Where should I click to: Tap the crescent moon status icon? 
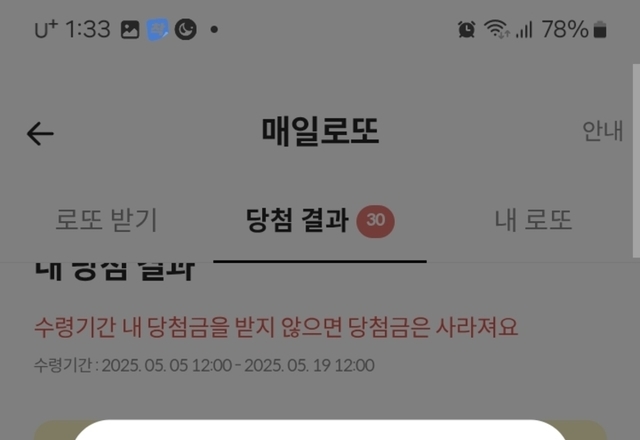point(186,29)
